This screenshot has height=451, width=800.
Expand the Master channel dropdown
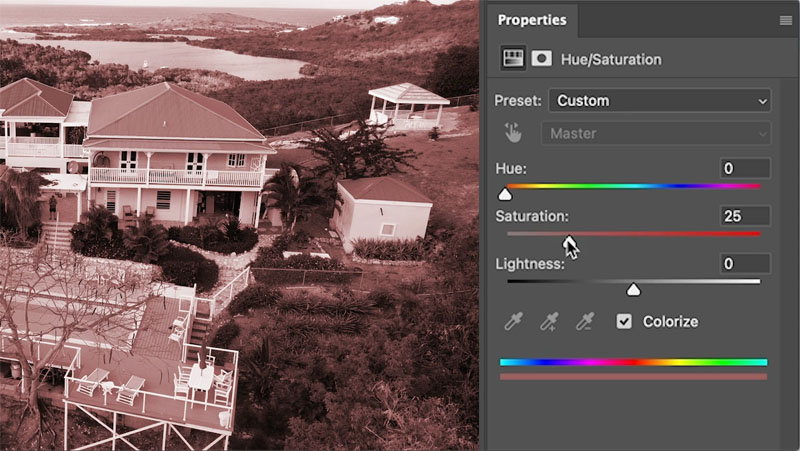pyautogui.click(x=656, y=134)
